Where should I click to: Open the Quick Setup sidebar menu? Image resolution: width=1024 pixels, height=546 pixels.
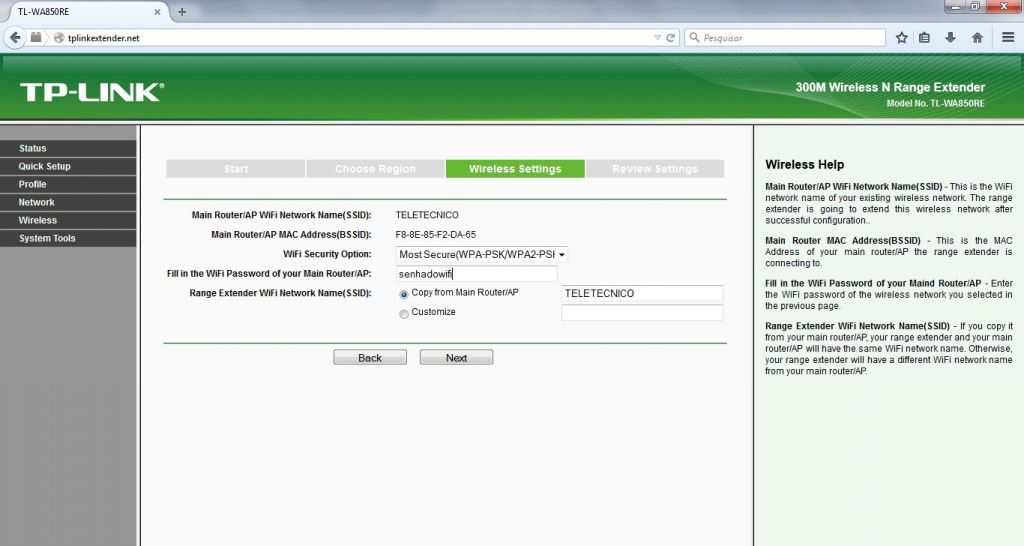click(68, 167)
